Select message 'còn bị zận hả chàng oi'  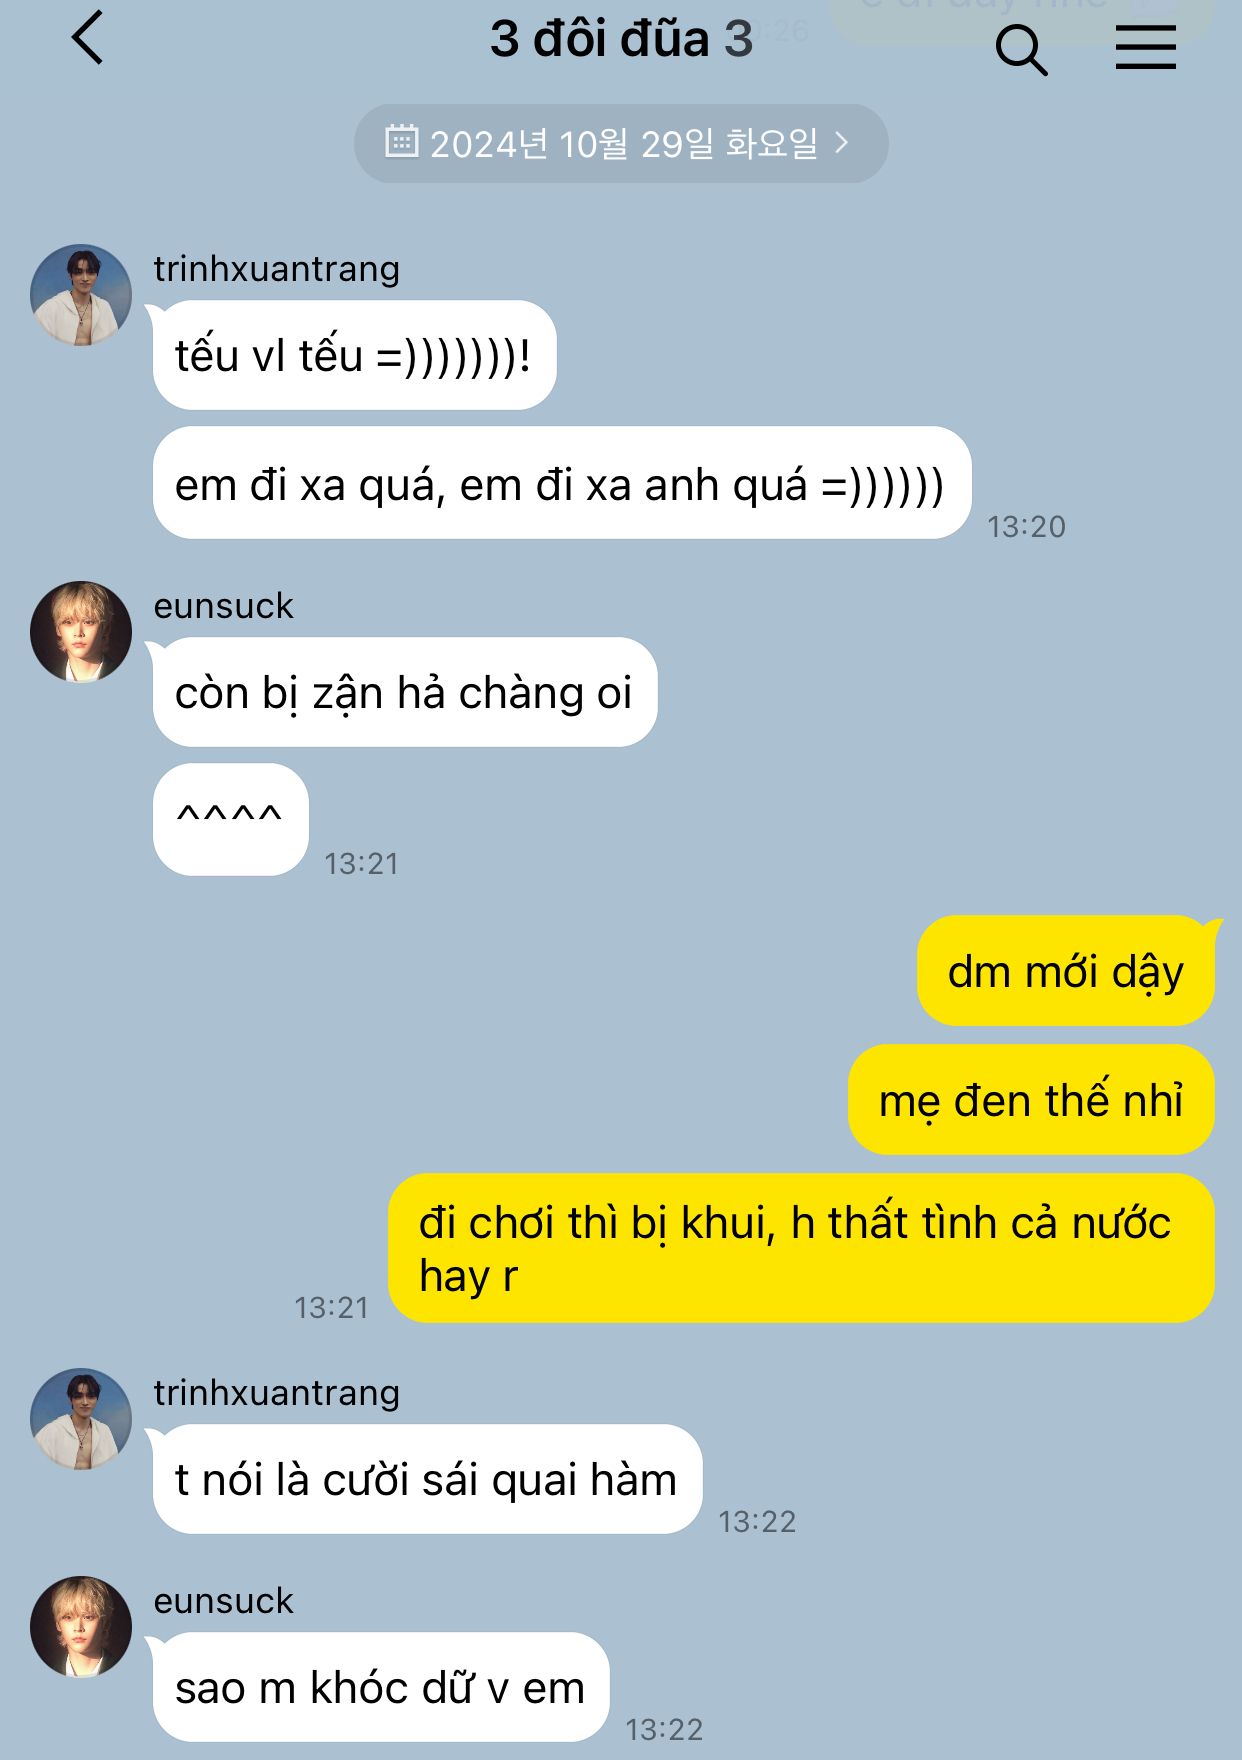coord(405,692)
